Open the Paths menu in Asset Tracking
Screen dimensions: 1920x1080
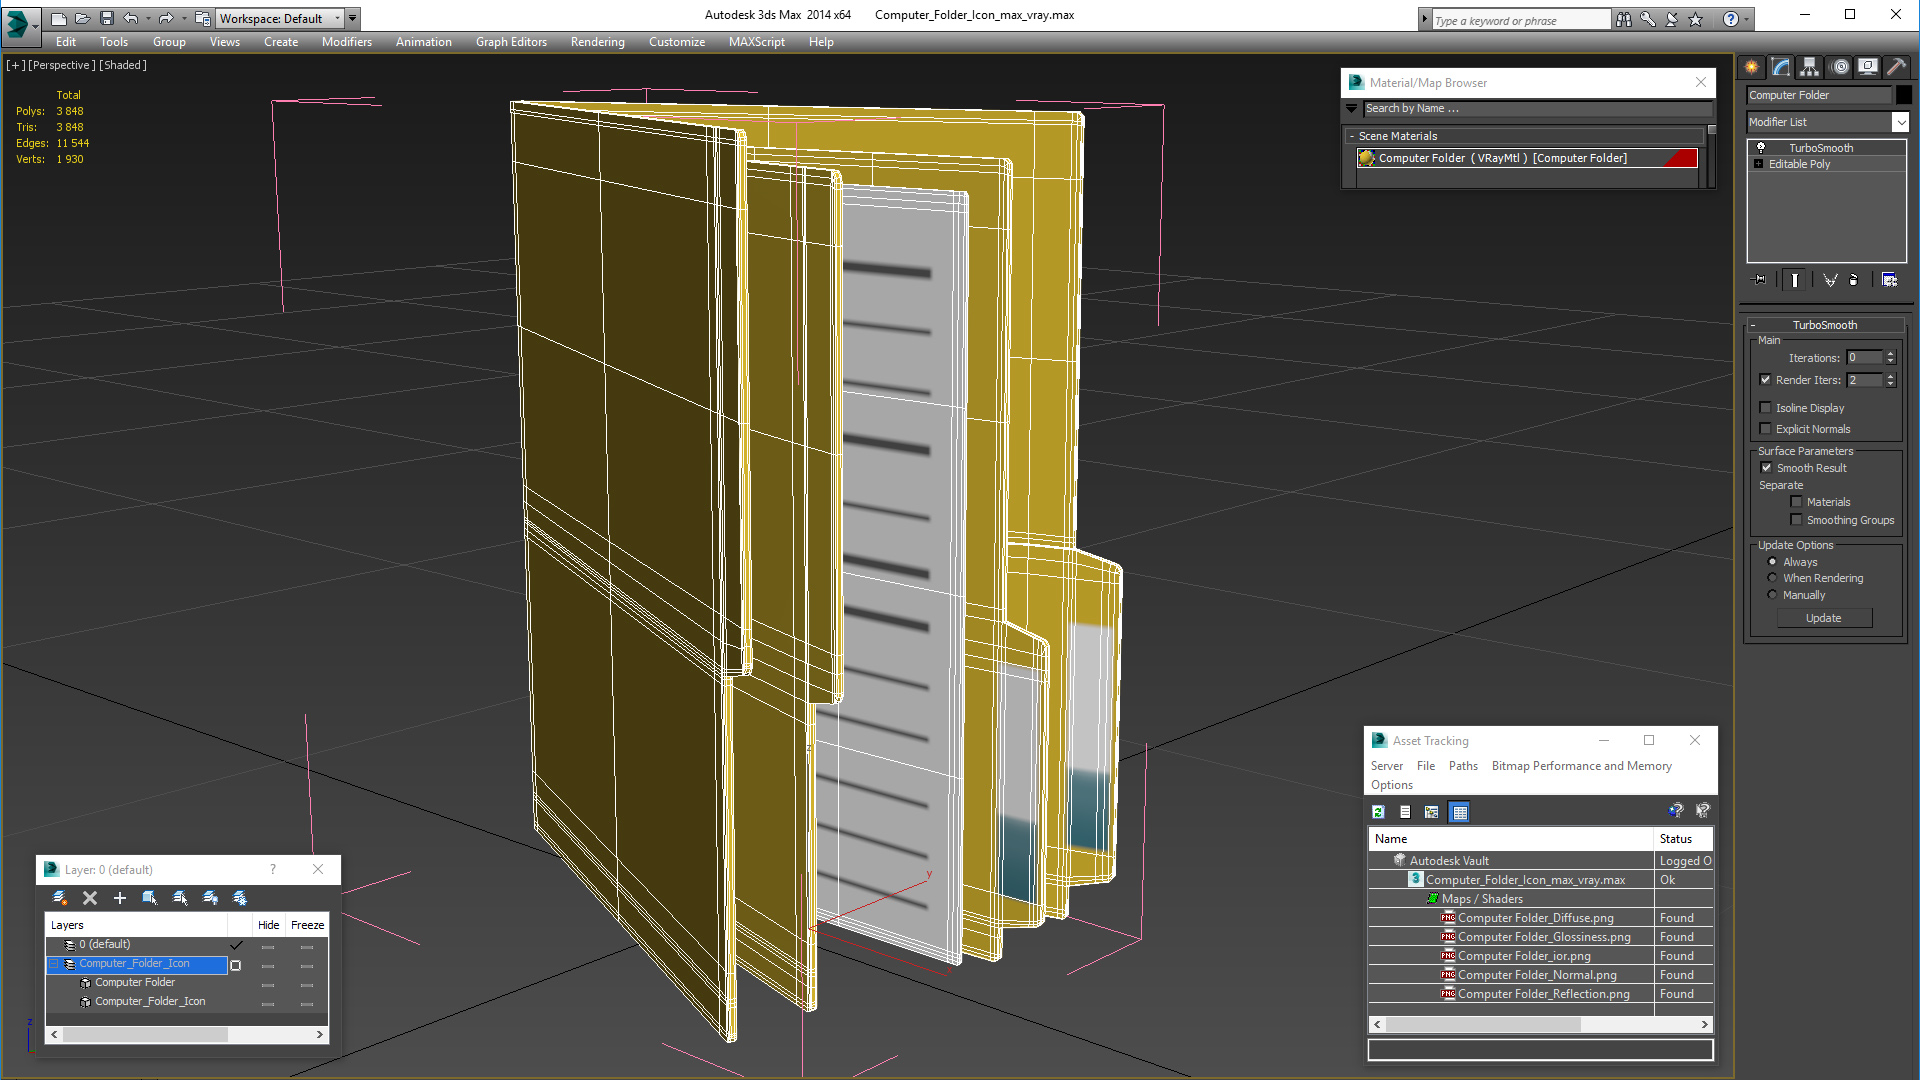pyautogui.click(x=1462, y=766)
